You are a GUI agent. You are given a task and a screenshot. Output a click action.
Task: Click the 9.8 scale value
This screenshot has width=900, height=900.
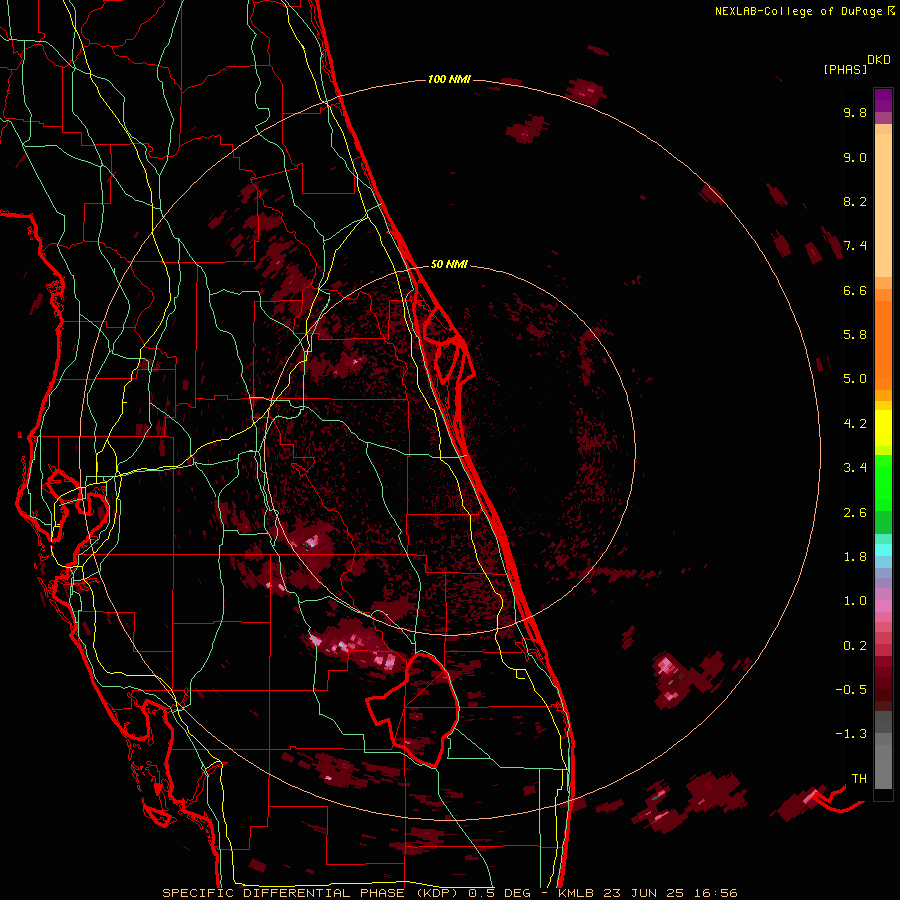(x=855, y=112)
